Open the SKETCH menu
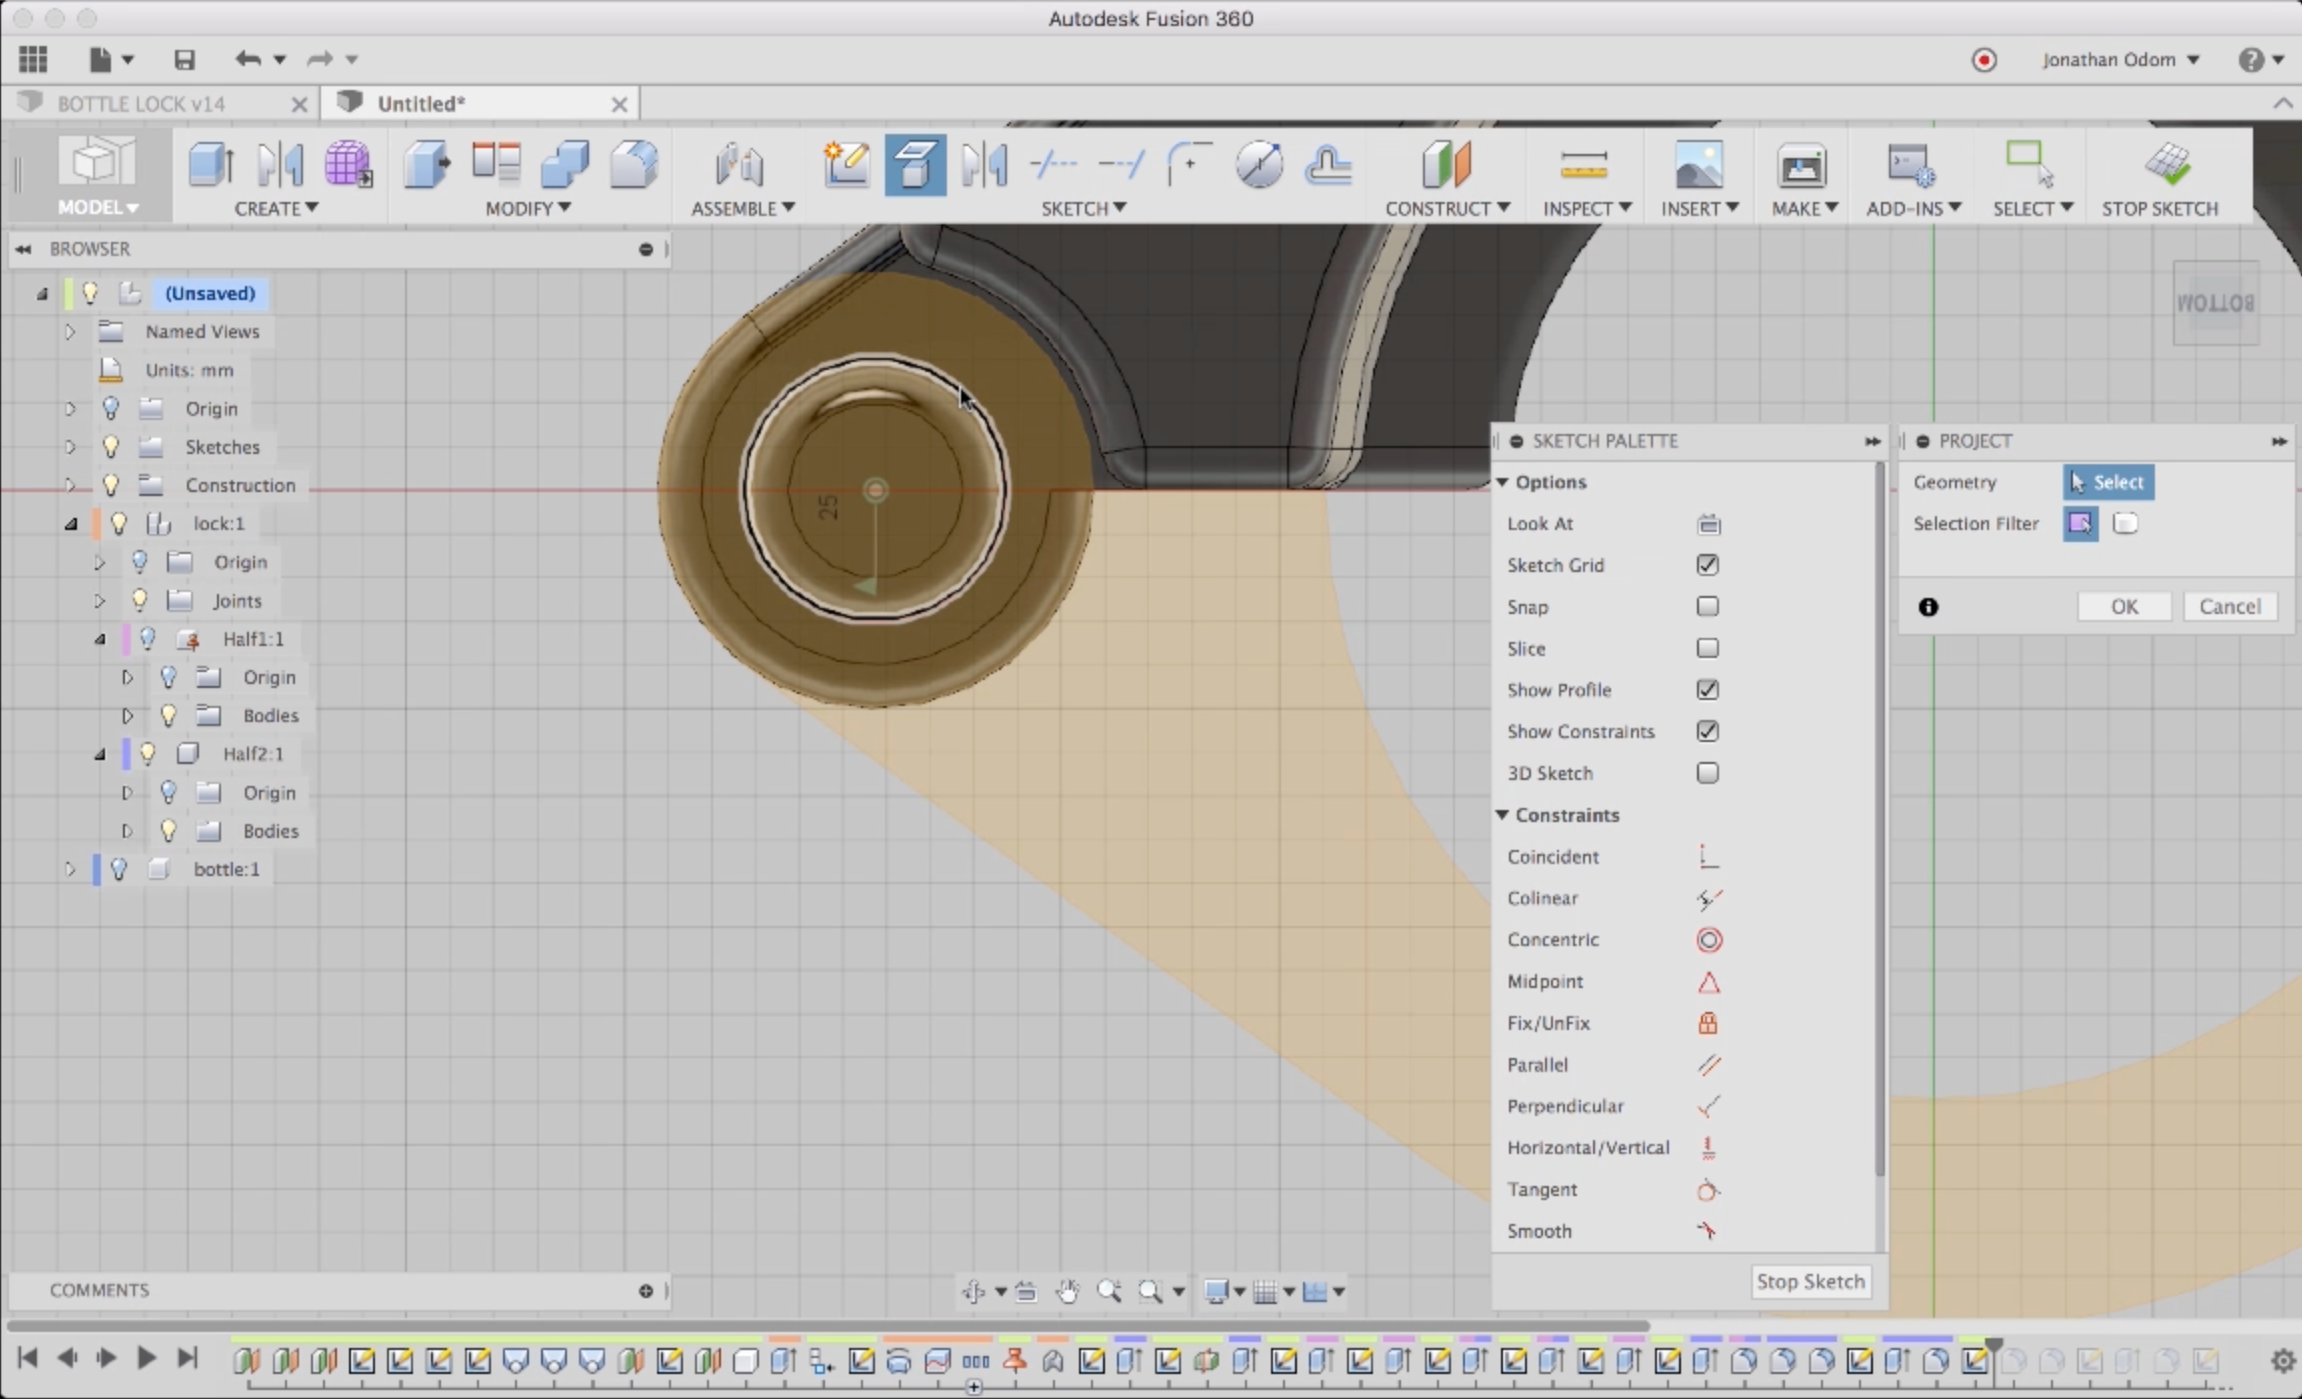This screenshot has width=2302, height=1399. tap(1082, 208)
